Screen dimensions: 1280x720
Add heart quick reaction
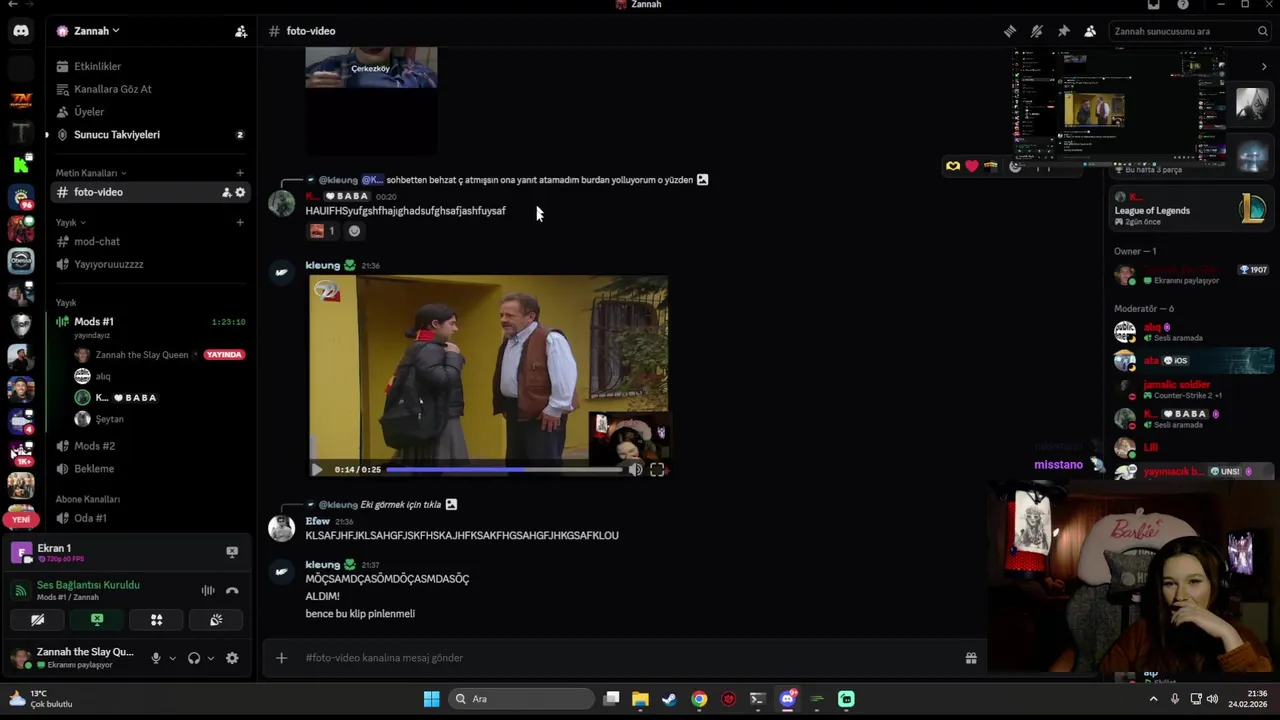pos(971,166)
